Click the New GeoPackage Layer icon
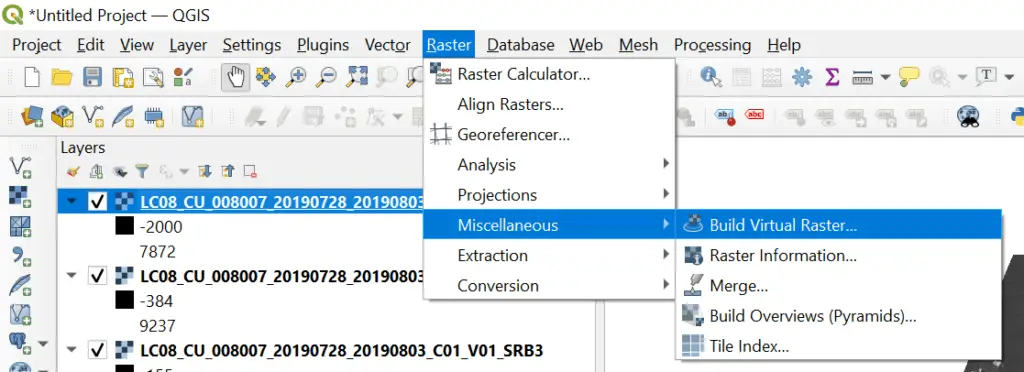The height and width of the screenshot is (372, 1024). [62, 117]
